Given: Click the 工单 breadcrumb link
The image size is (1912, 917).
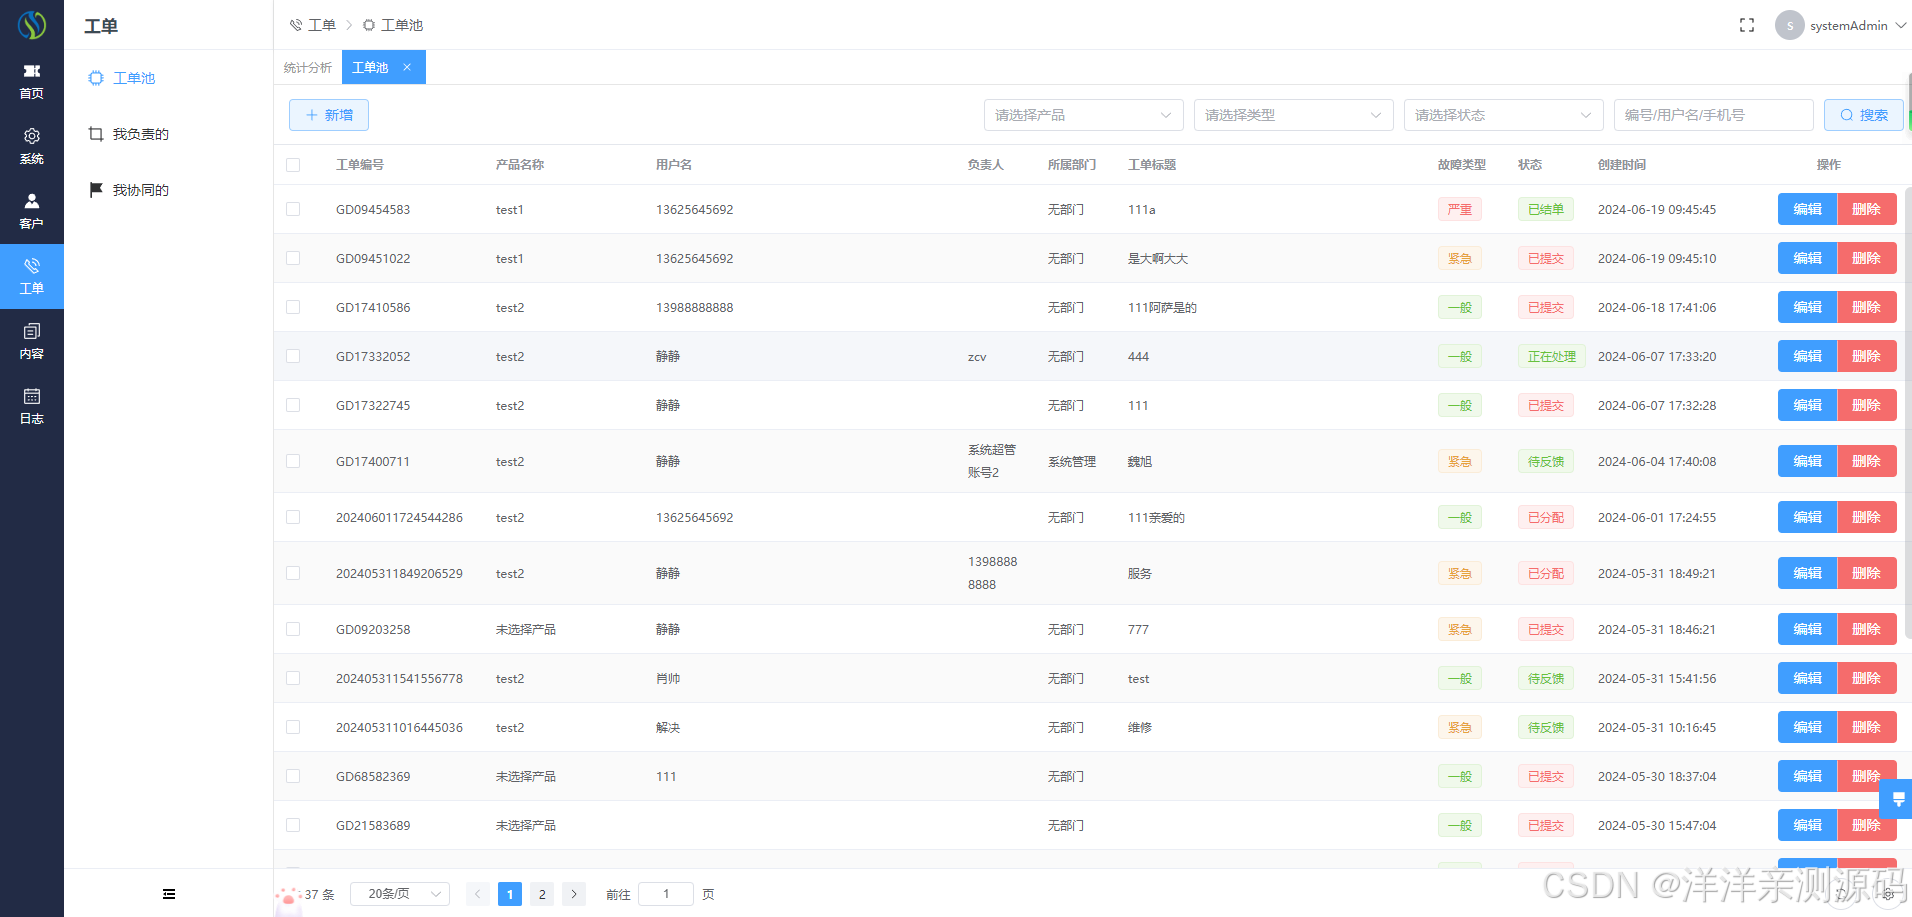Looking at the screenshot, I should (313, 25).
